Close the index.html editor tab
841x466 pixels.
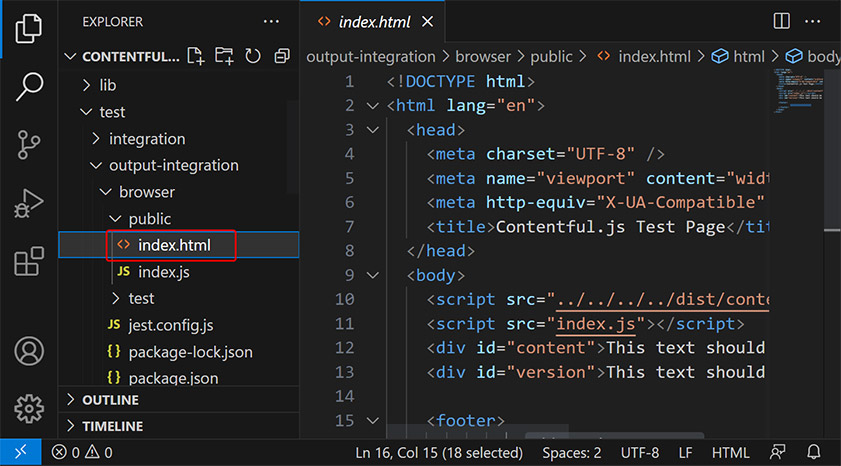point(427,22)
